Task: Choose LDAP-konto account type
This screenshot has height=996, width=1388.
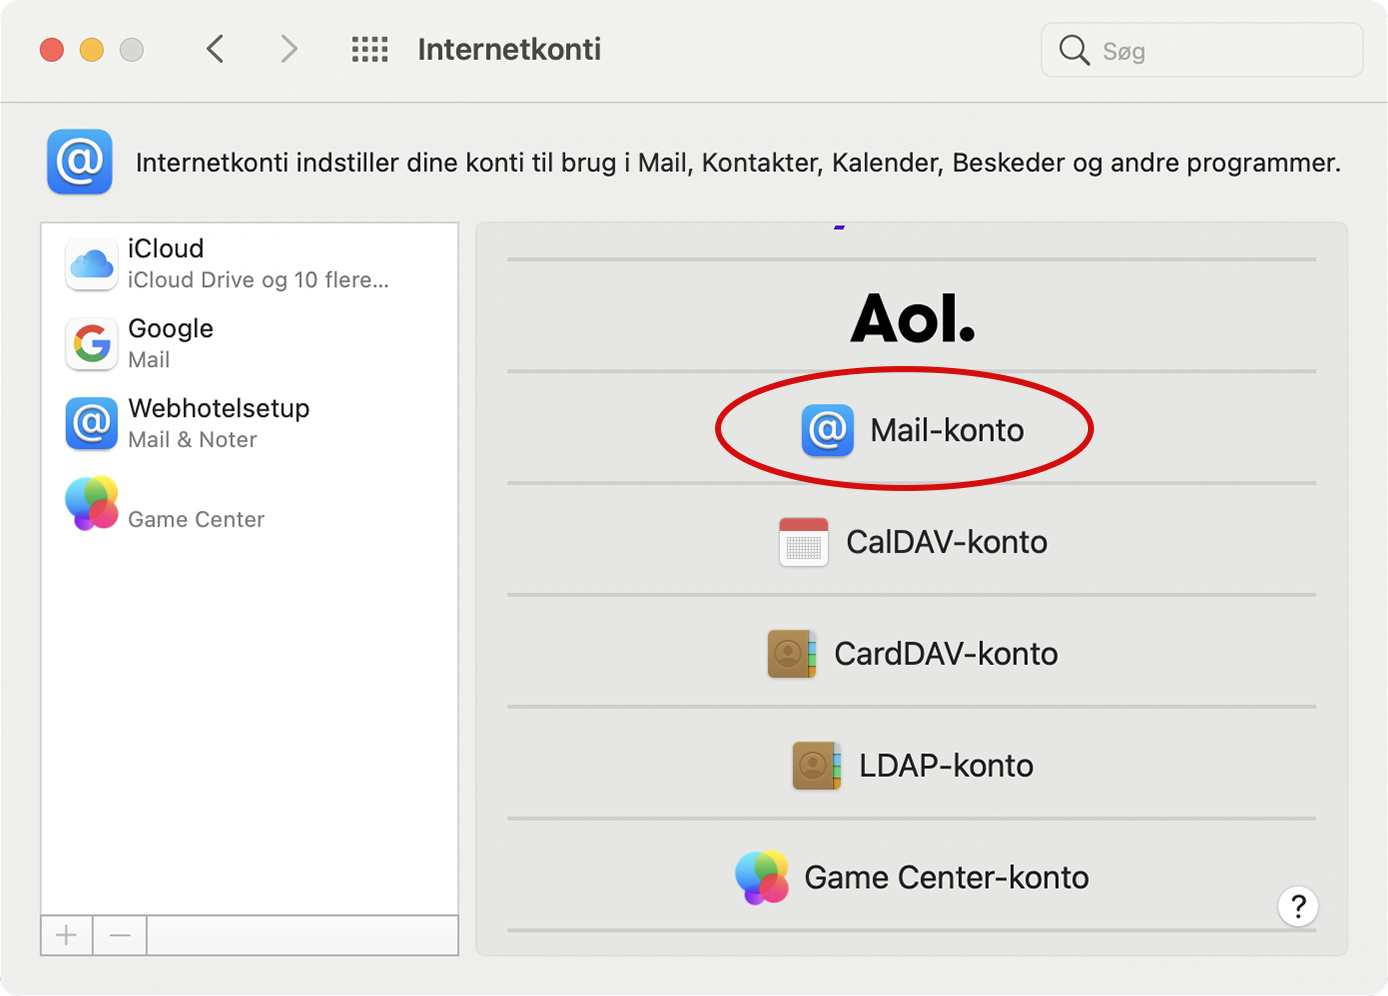Action: (912, 765)
